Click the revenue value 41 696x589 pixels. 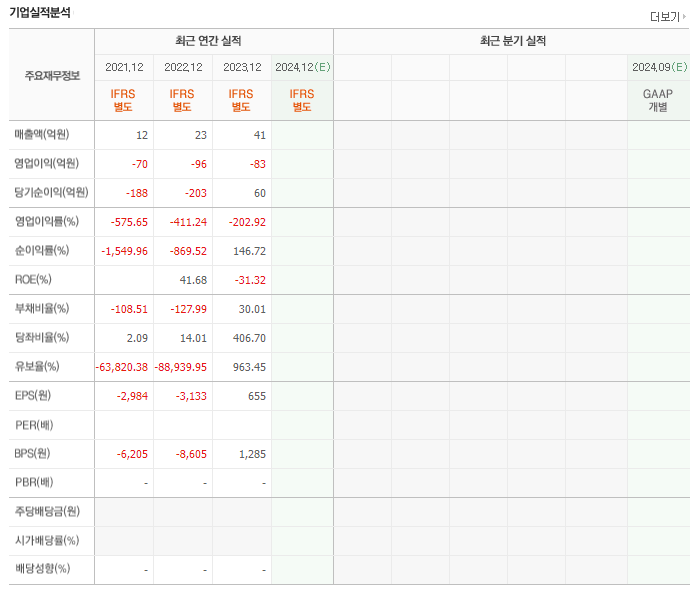[x=260, y=135]
